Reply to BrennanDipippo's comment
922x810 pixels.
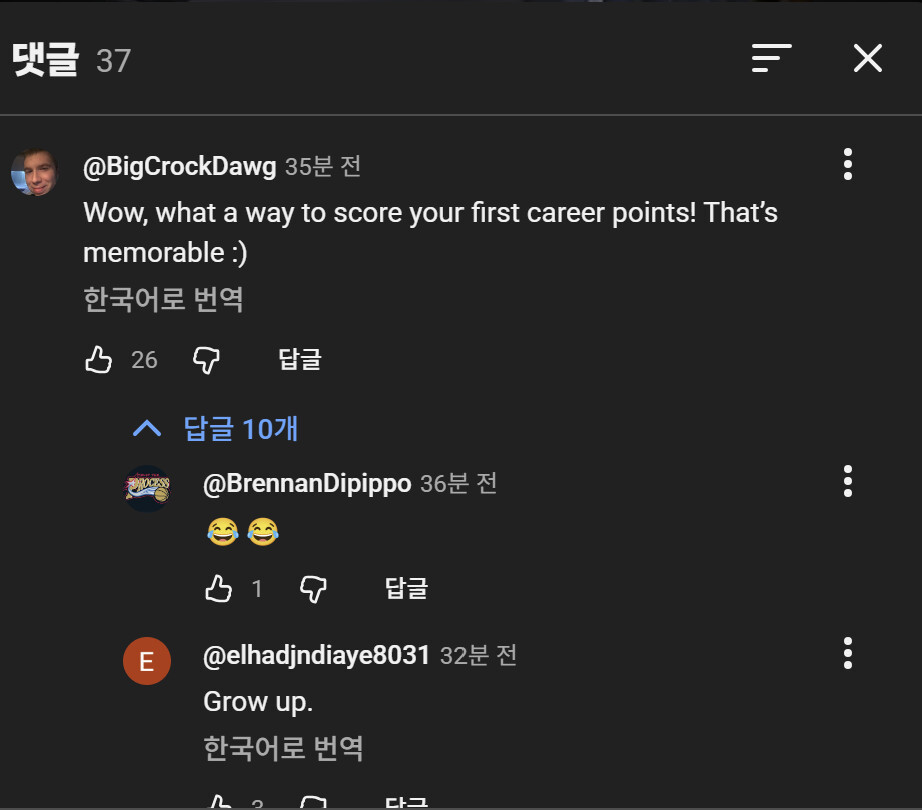point(406,589)
